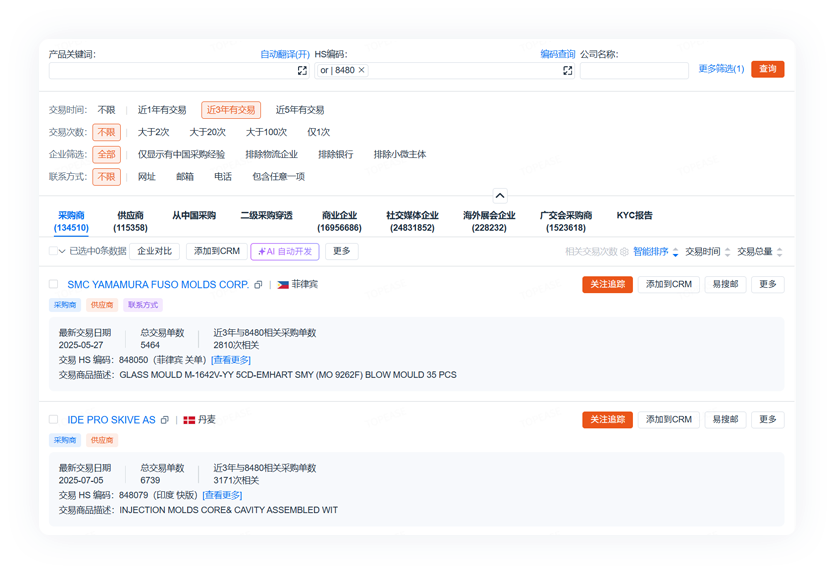
Task: Open the 智能排序 sort dropdown
Action: coord(656,252)
